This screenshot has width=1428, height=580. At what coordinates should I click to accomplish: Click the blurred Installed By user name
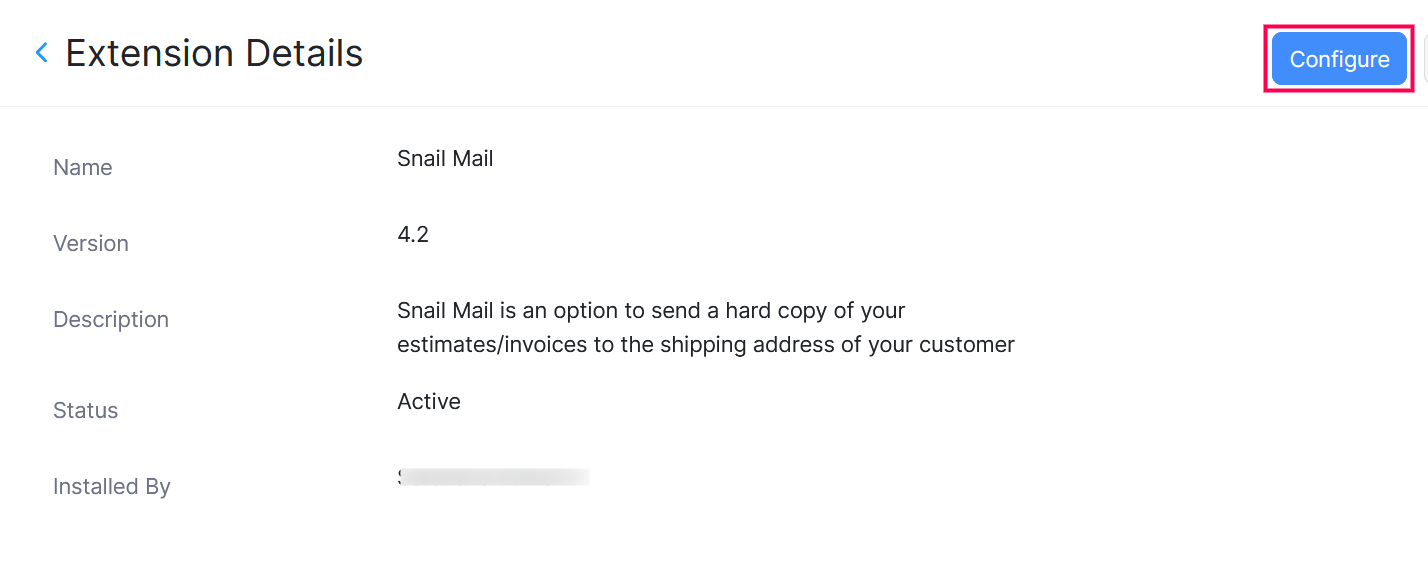pyautogui.click(x=493, y=477)
